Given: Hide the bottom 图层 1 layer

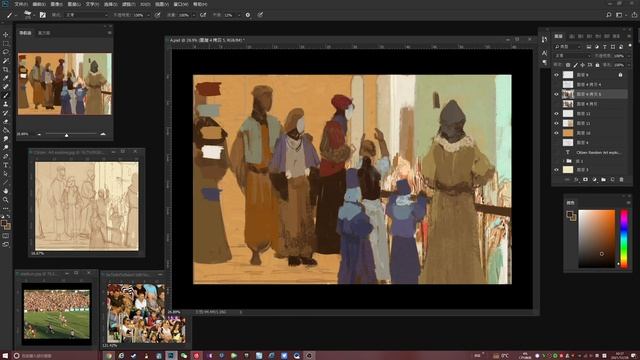Looking at the screenshot, I should click(556, 170).
